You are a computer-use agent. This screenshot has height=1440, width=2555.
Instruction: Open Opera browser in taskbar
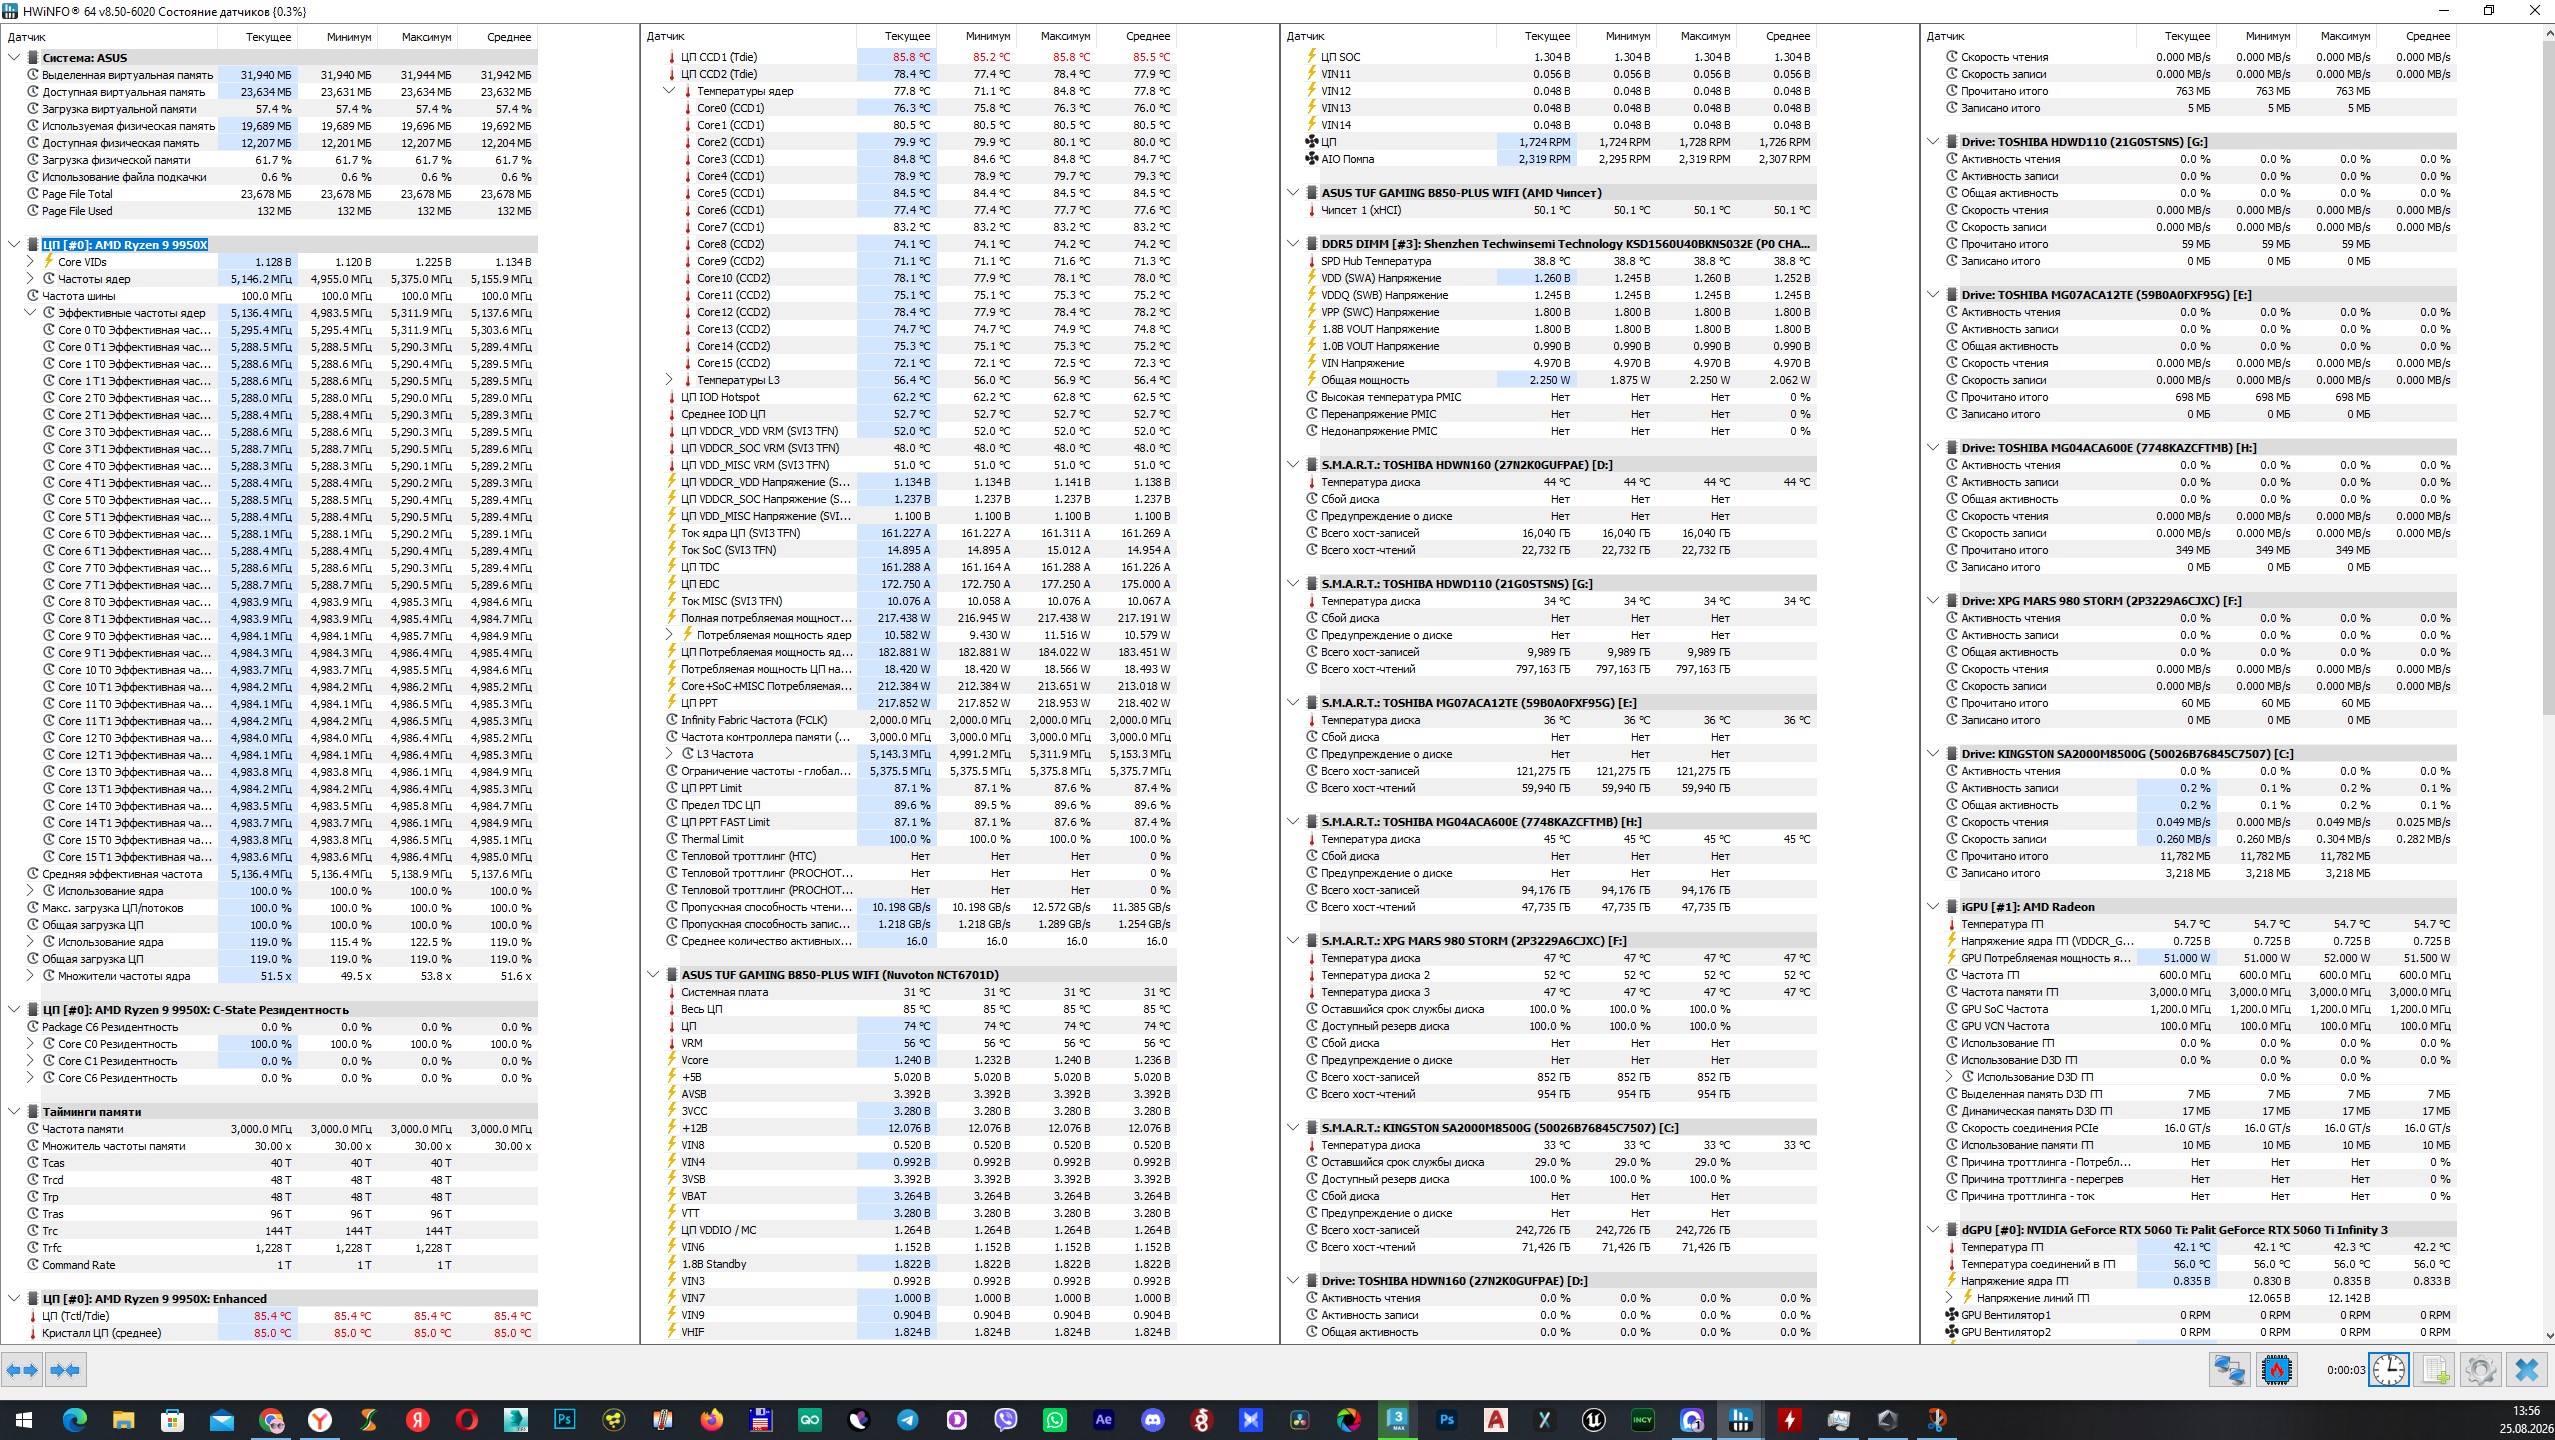(x=467, y=1420)
